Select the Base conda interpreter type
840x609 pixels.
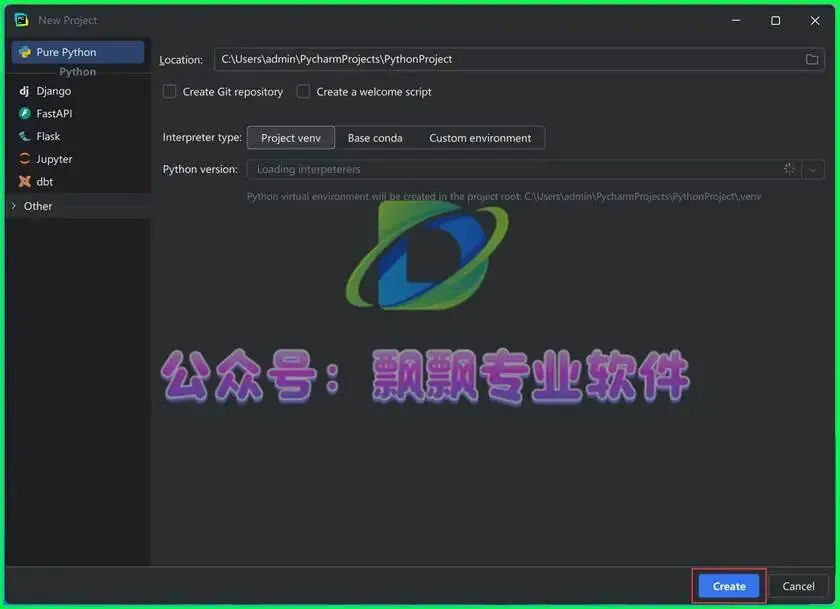375,138
